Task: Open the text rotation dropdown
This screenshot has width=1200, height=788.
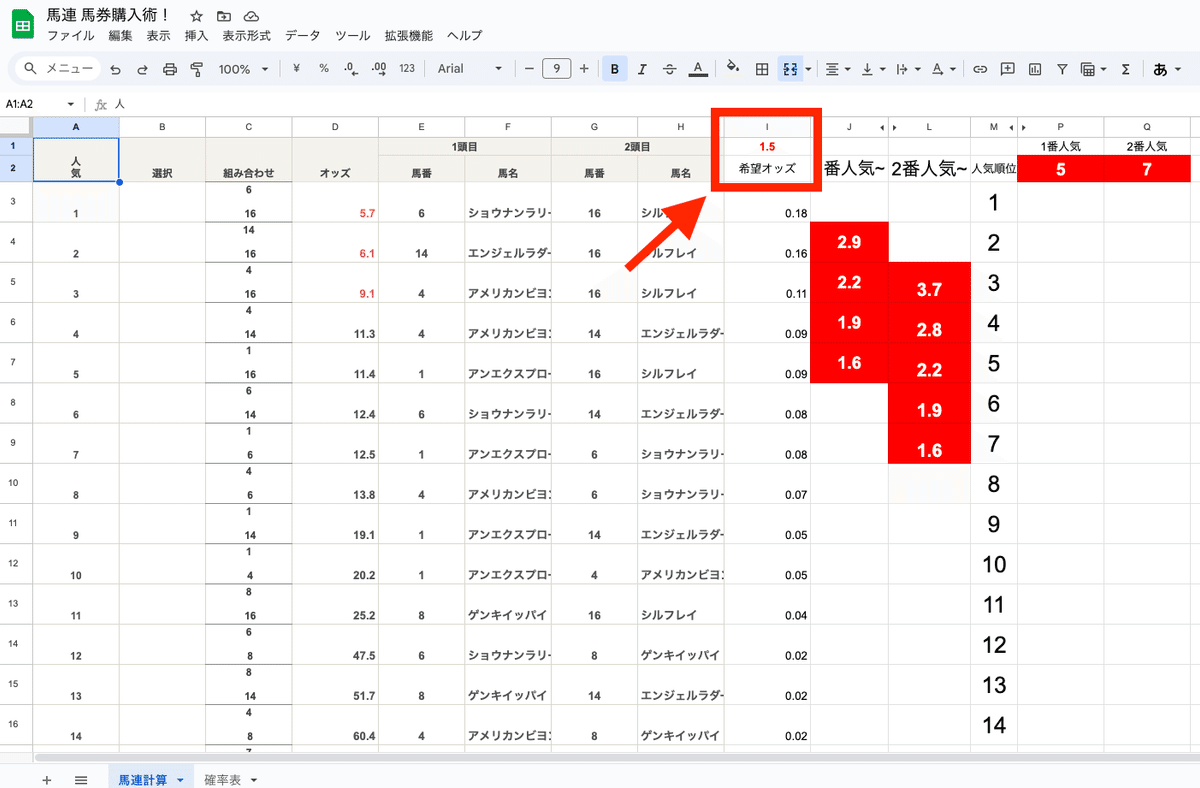Action: tap(942, 69)
